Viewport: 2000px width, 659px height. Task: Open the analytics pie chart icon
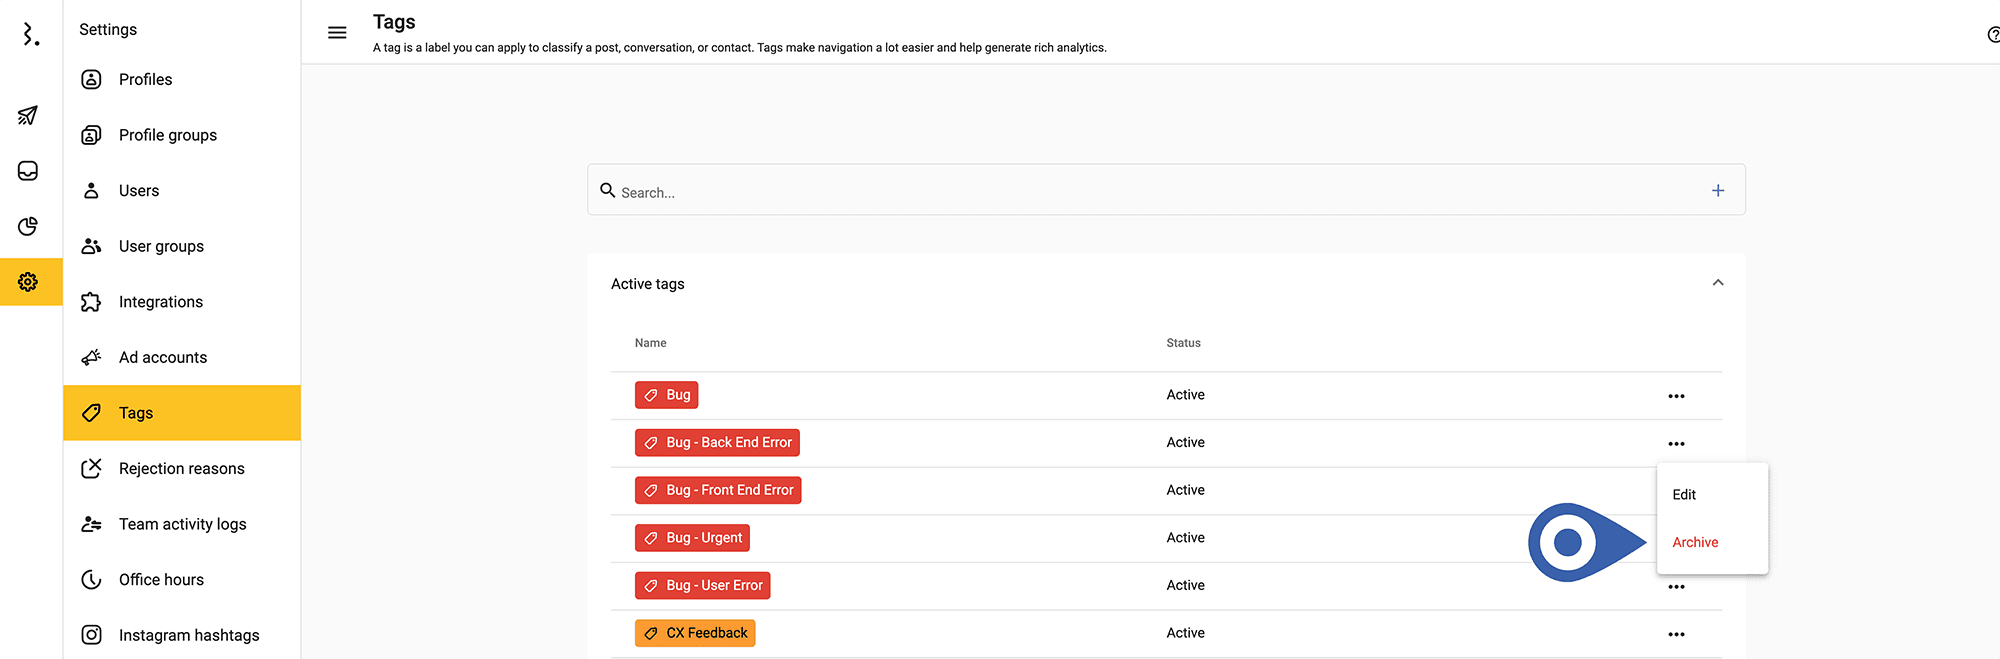click(28, 226)
